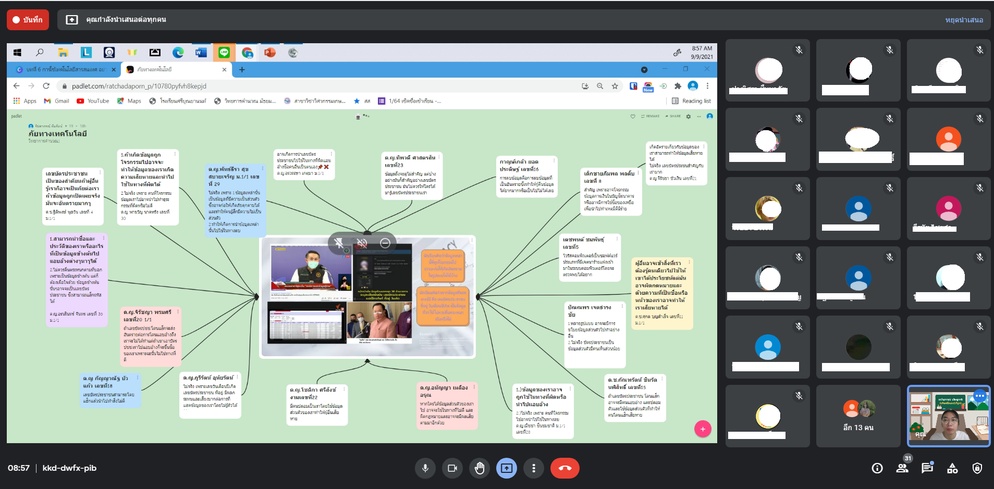Click Padlet pink add post button
The height and width of the screenshot is (489, 994).
702,428
